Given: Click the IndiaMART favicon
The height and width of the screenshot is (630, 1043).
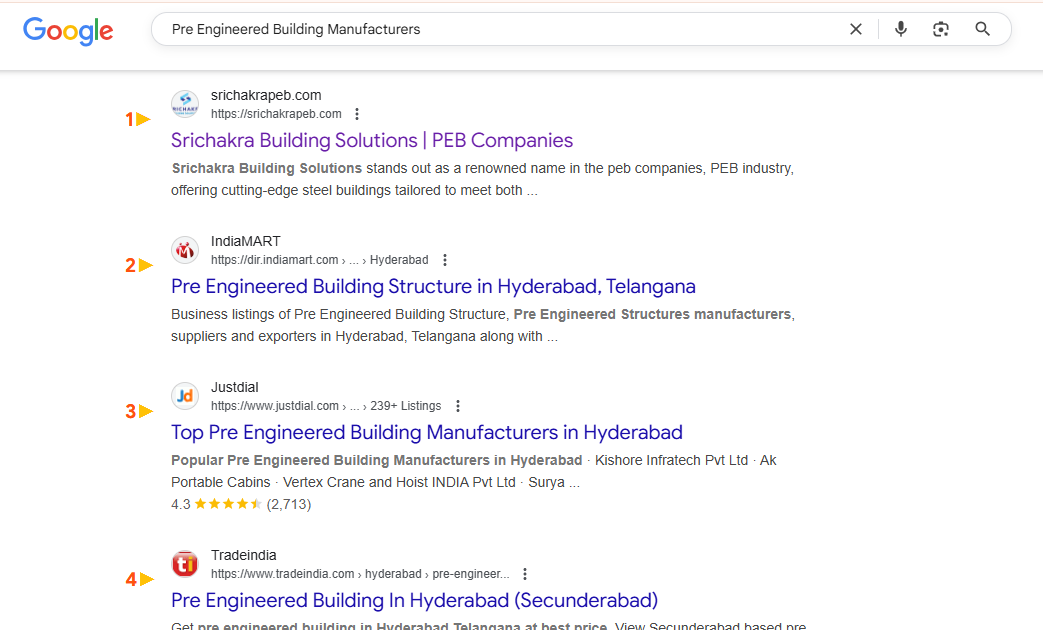Looking at the screenshot, I should coord(185,250).
